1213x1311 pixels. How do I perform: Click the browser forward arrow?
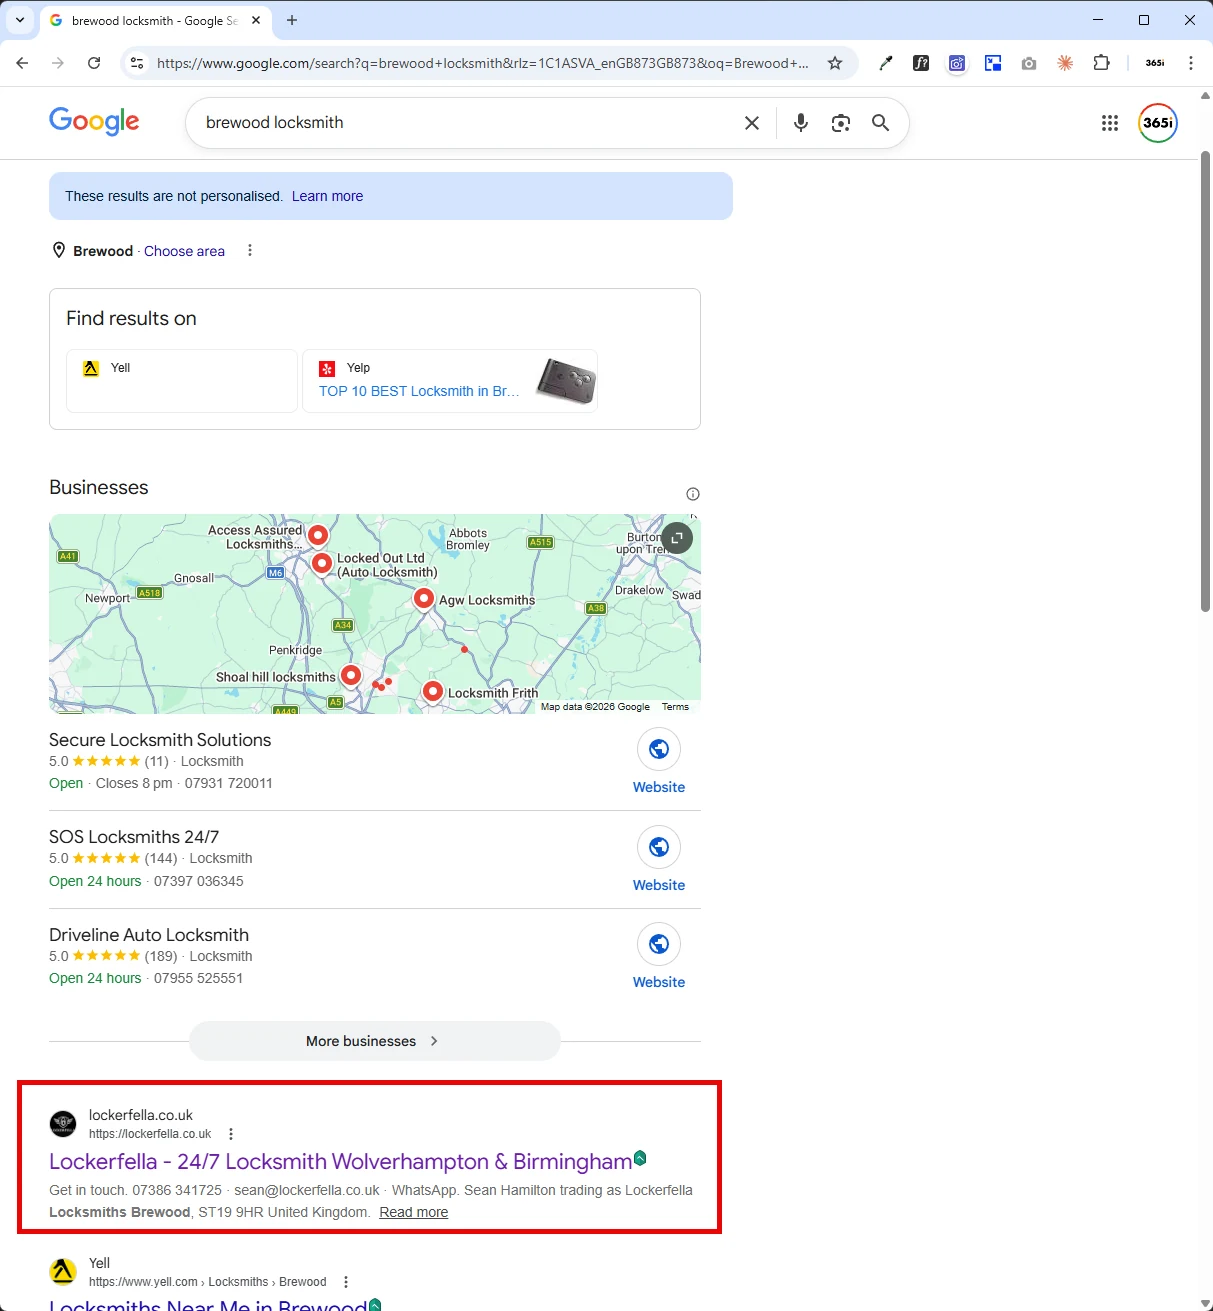(58, 63)
